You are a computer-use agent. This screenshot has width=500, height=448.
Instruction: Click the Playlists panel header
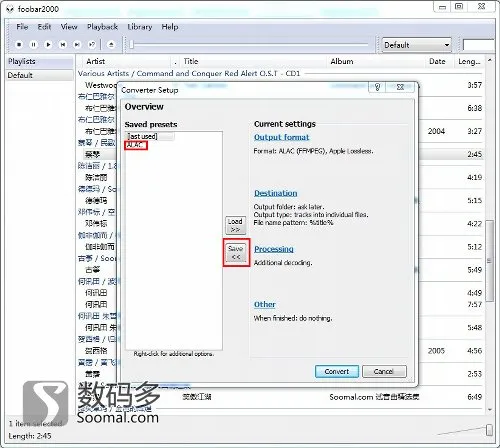40,61
